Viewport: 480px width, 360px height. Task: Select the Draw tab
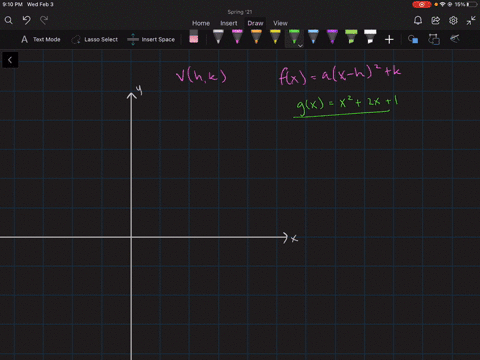255,23
